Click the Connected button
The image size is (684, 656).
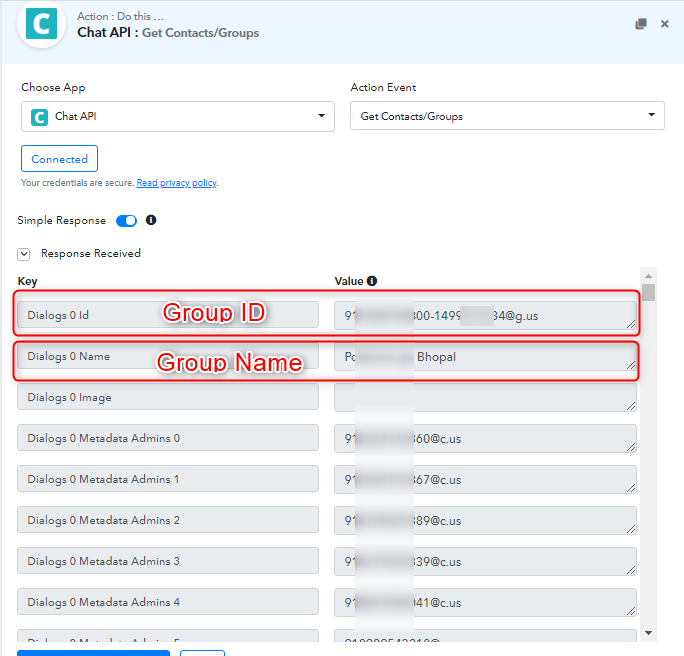pyautogui.click(x=59, y=159)
